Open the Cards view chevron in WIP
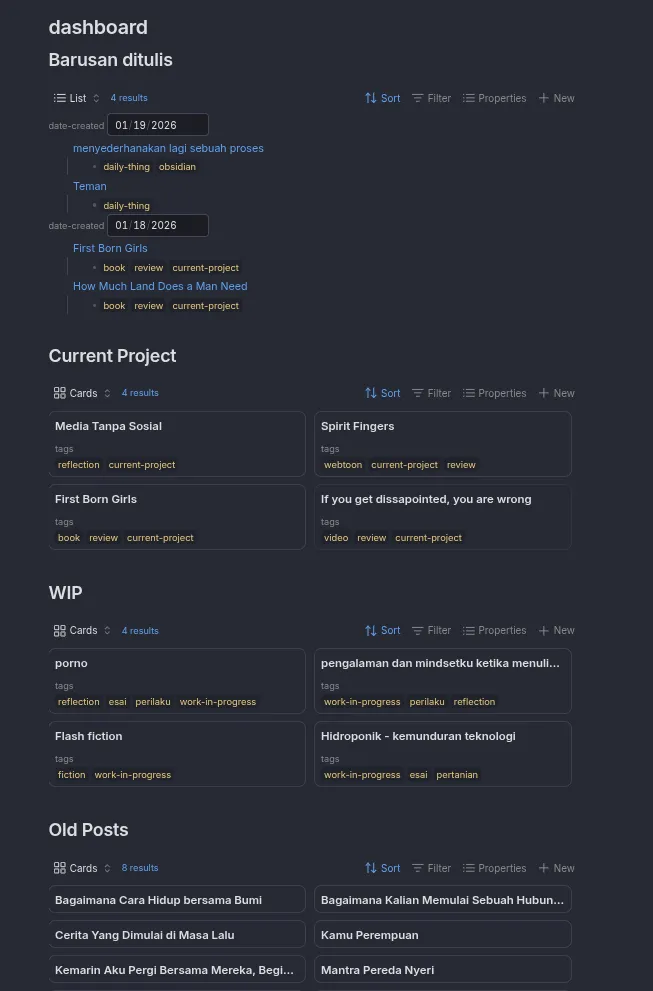Viewport: 653px width, 991px height. point(105,630)
